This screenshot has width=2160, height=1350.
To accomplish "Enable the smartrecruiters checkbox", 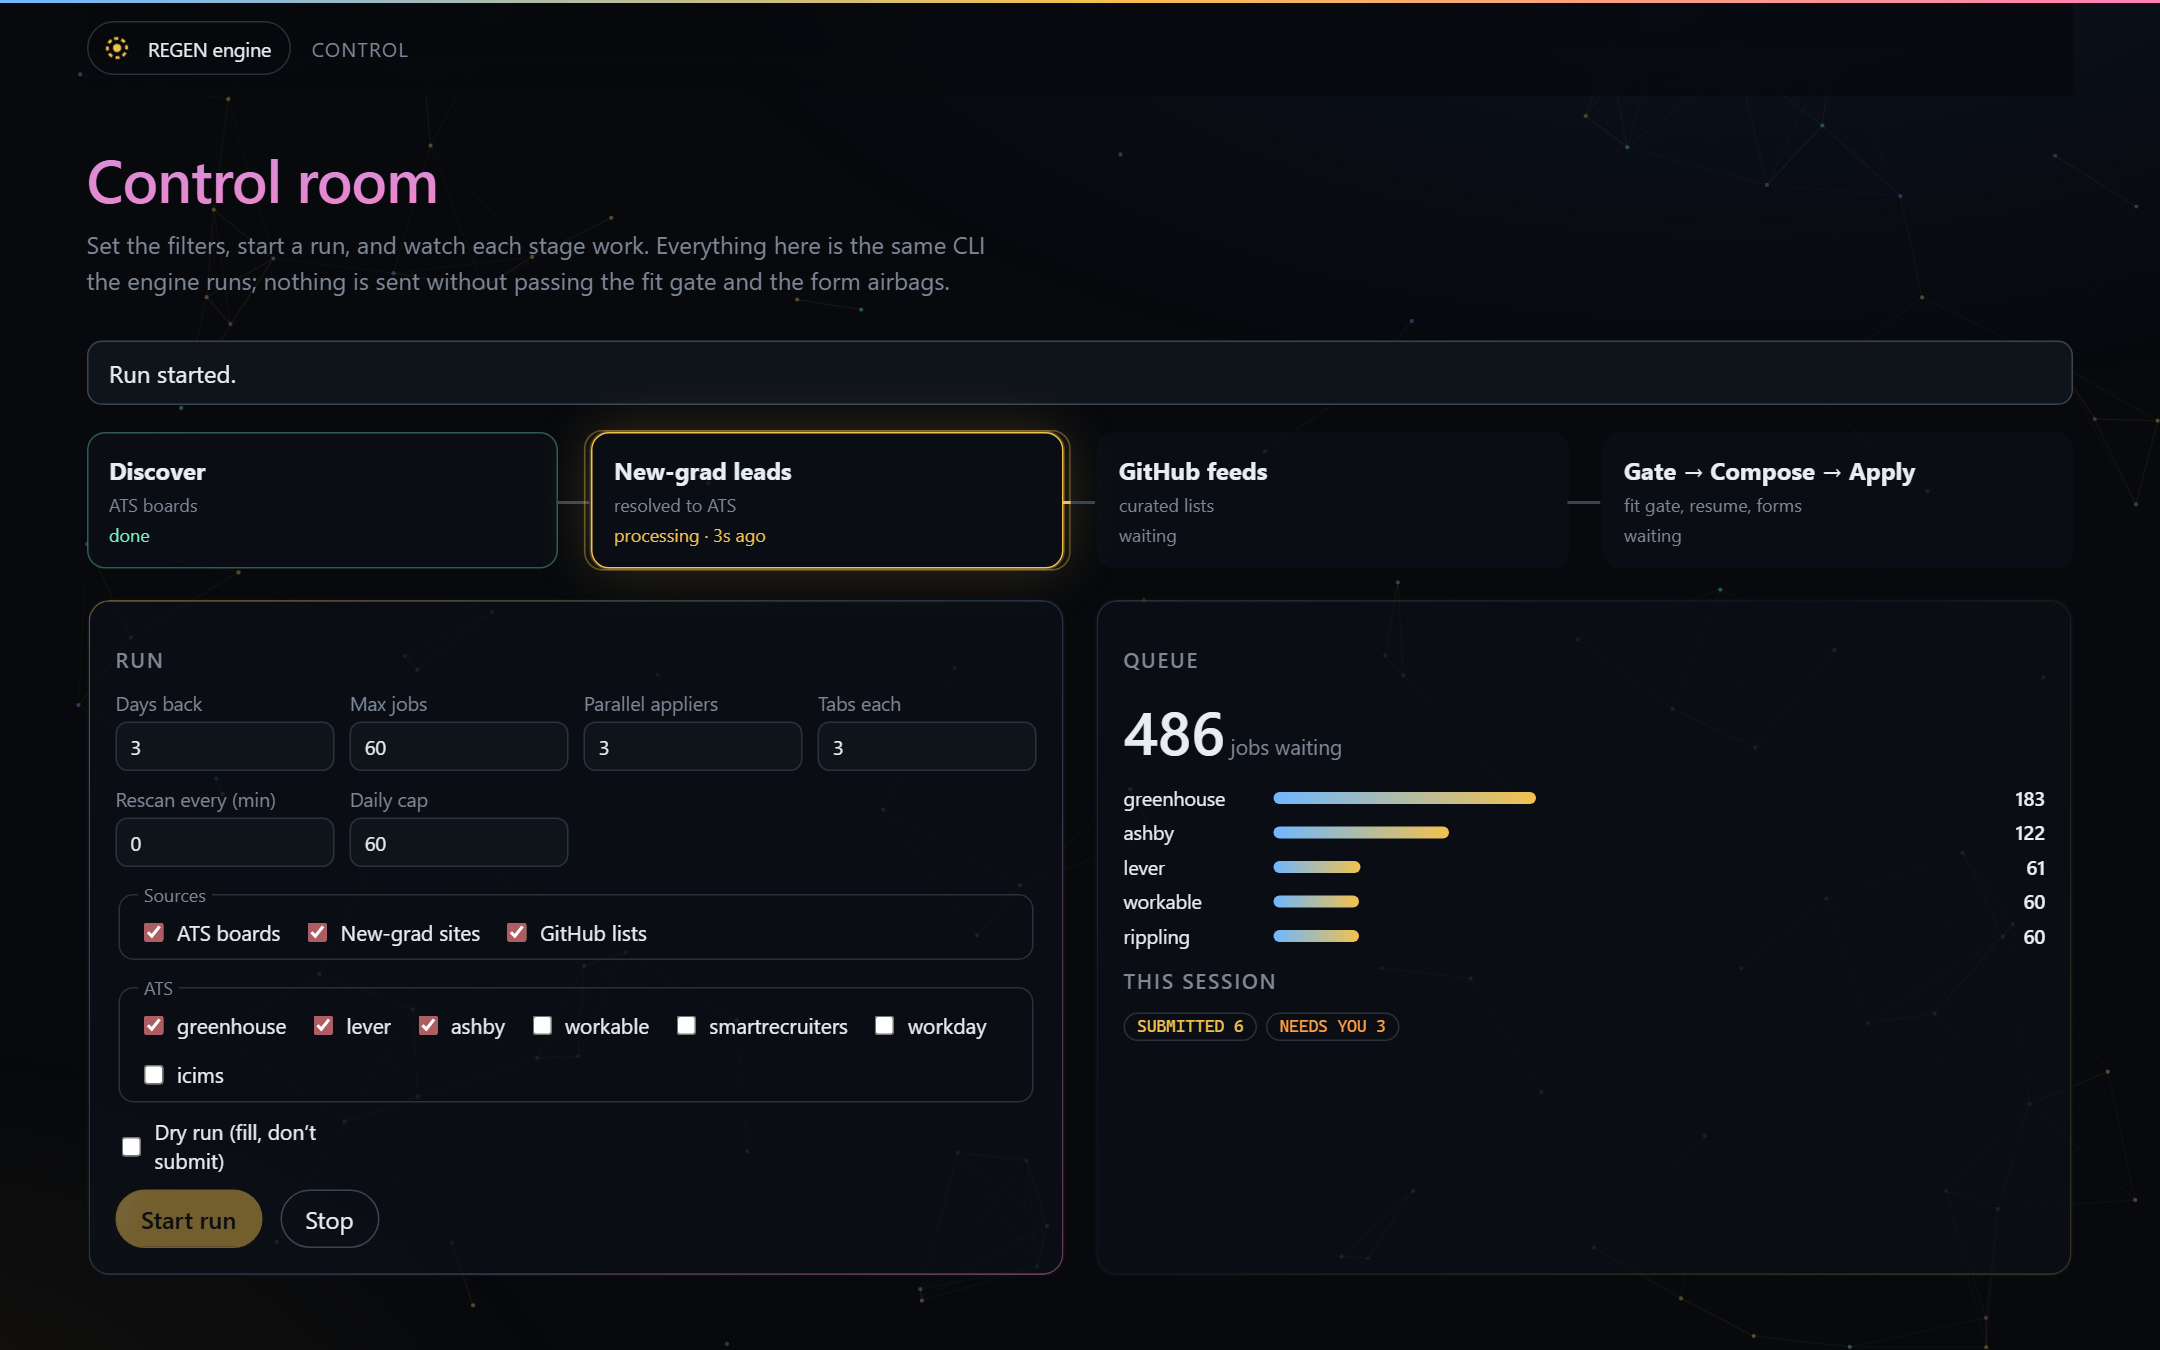I will point(686,1025).
